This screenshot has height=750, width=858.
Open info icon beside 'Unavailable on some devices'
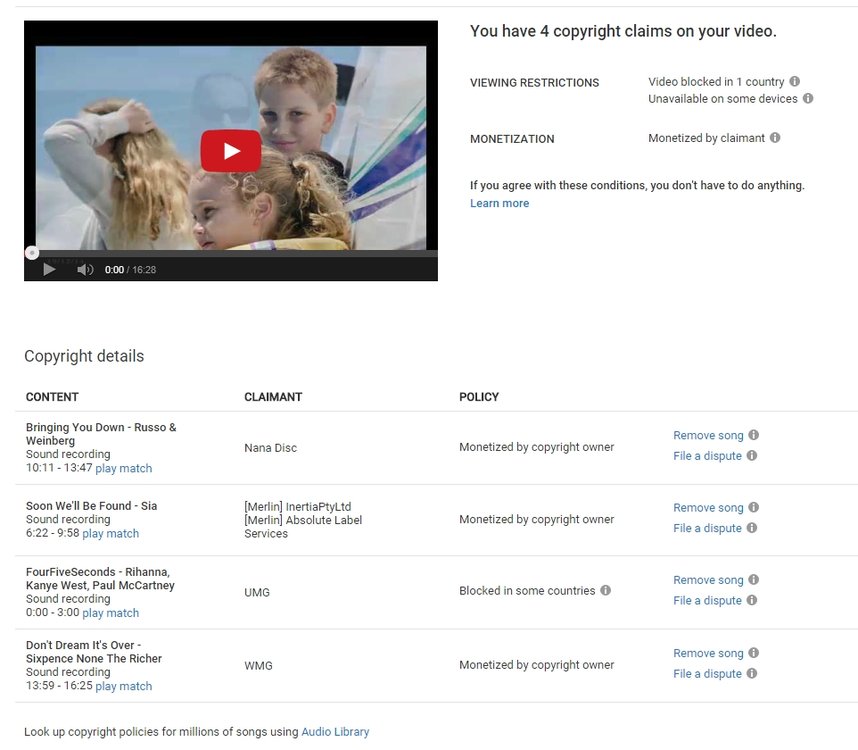(x=808, y=98)
